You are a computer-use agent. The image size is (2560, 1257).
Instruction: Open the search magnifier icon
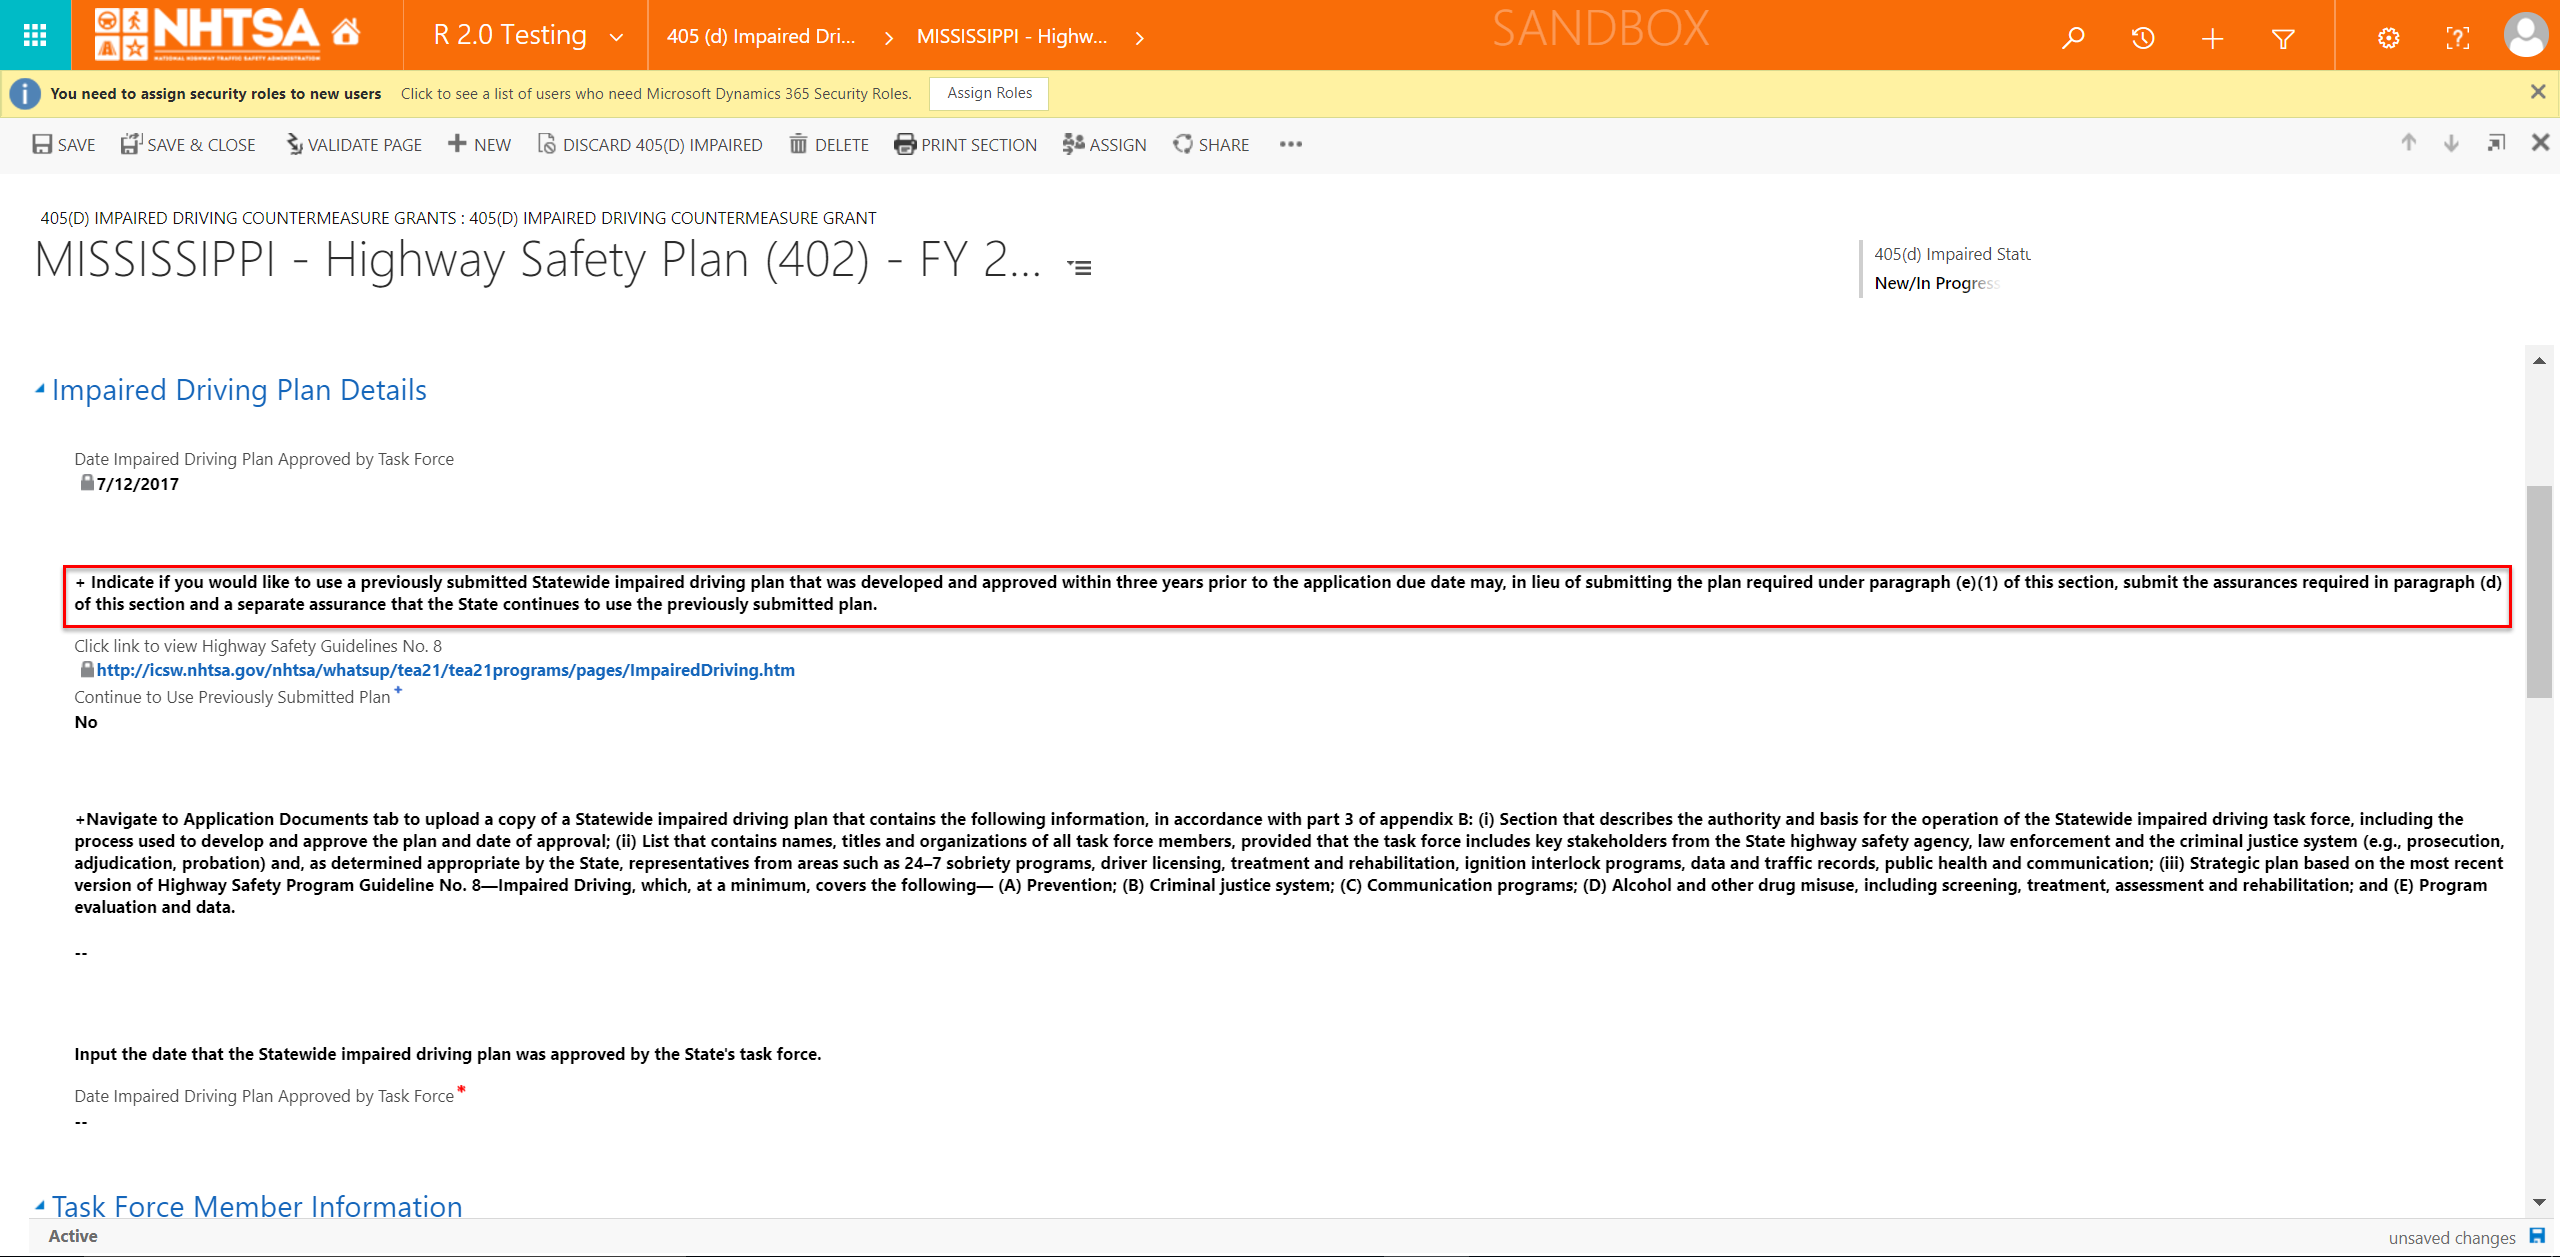(2073, 38)
